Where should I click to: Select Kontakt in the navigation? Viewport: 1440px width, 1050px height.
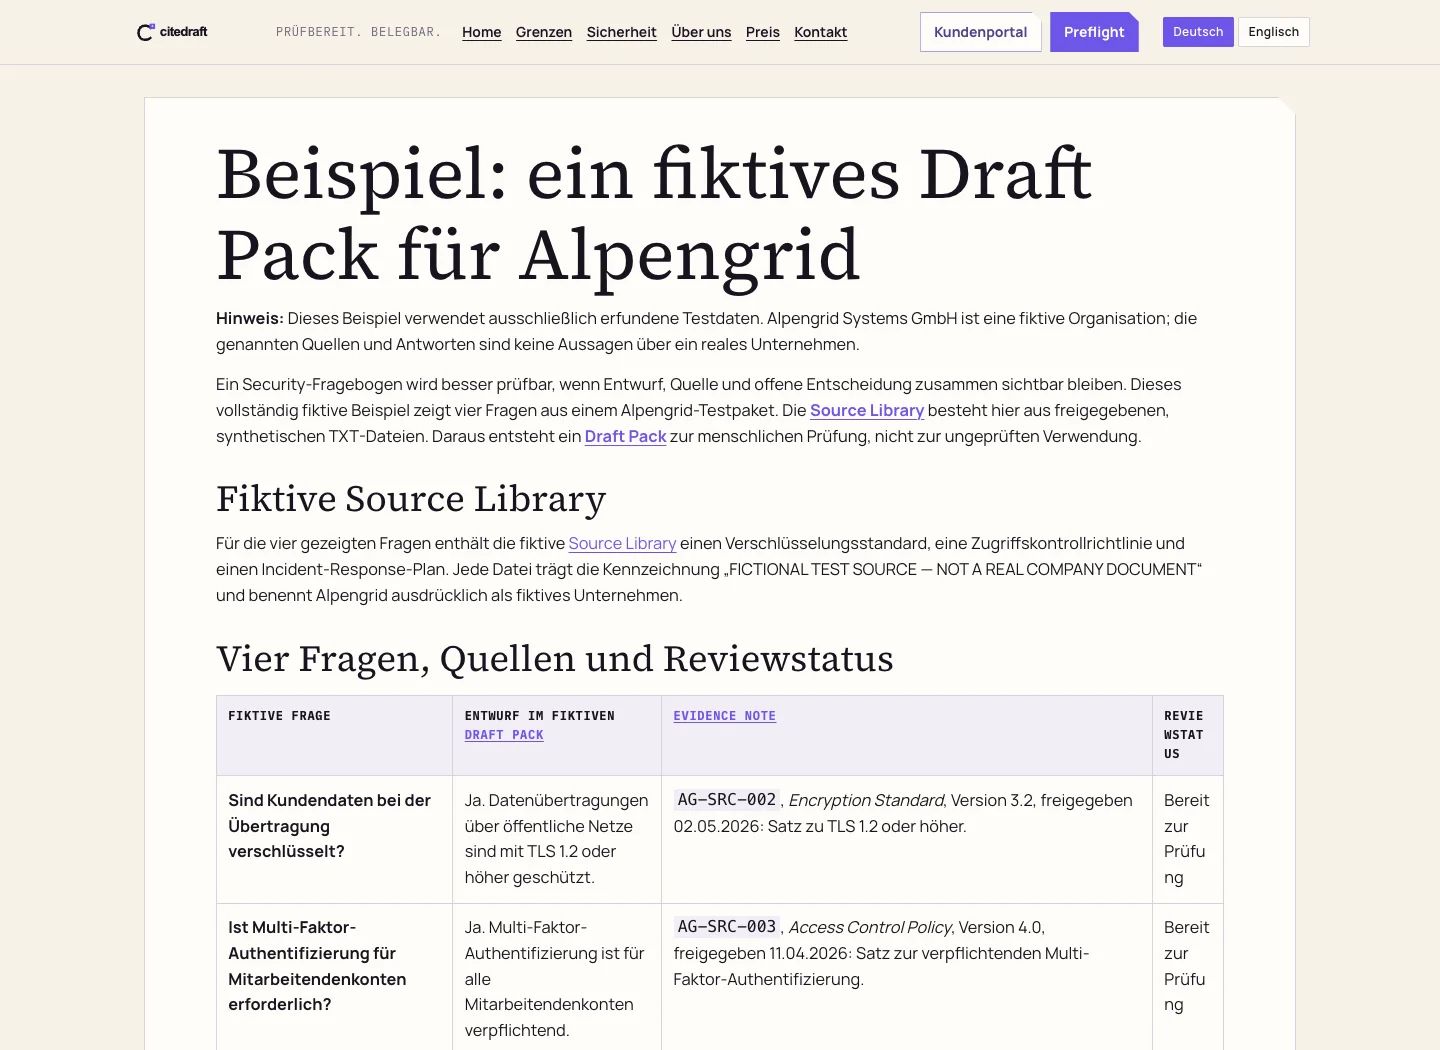click(x=821, y=32)
